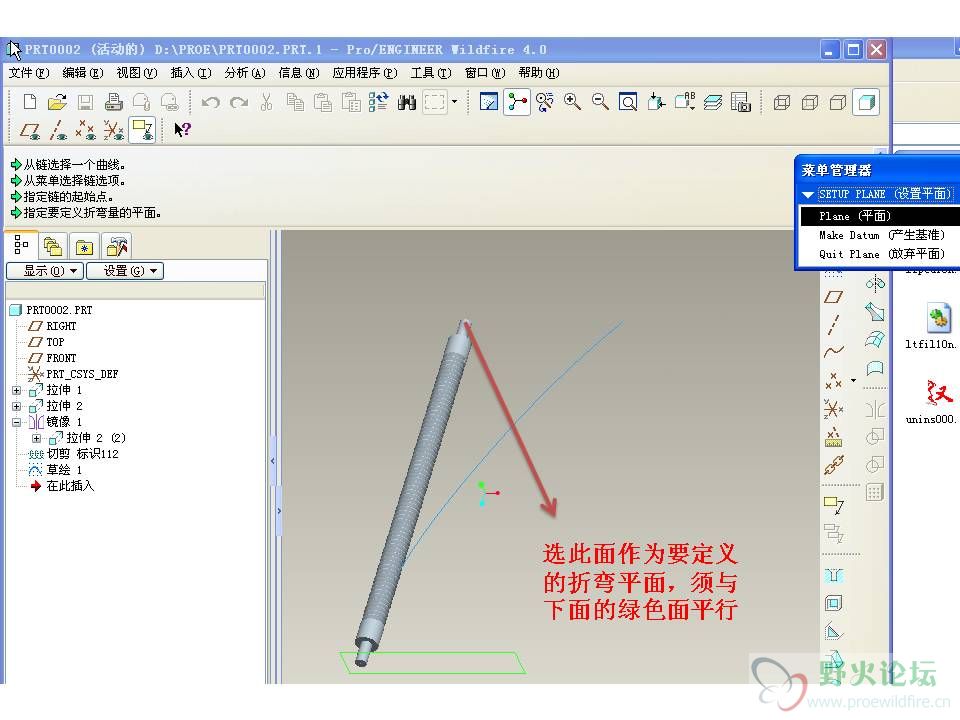The height and width of the screenshot is (720, 960).
Task: Select the FRONT datum plane
Action: pyautogui.click(x=53, y=358)
